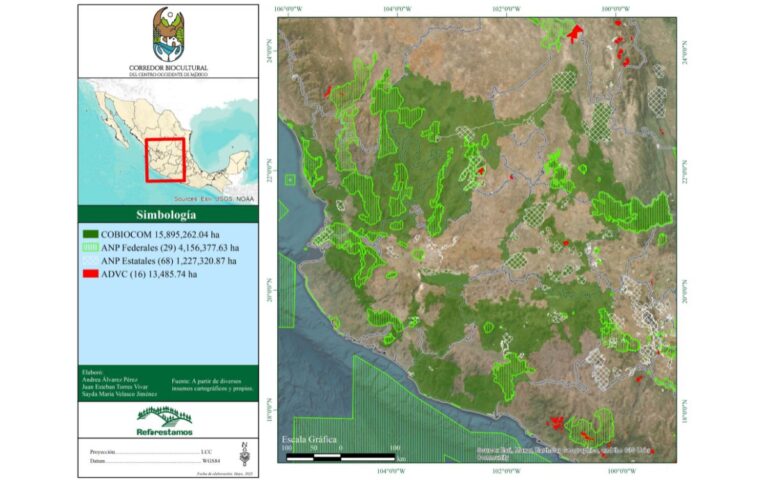Click the north arrow compass symbol
Screen dimensions: 768x480
pos(244,454)
